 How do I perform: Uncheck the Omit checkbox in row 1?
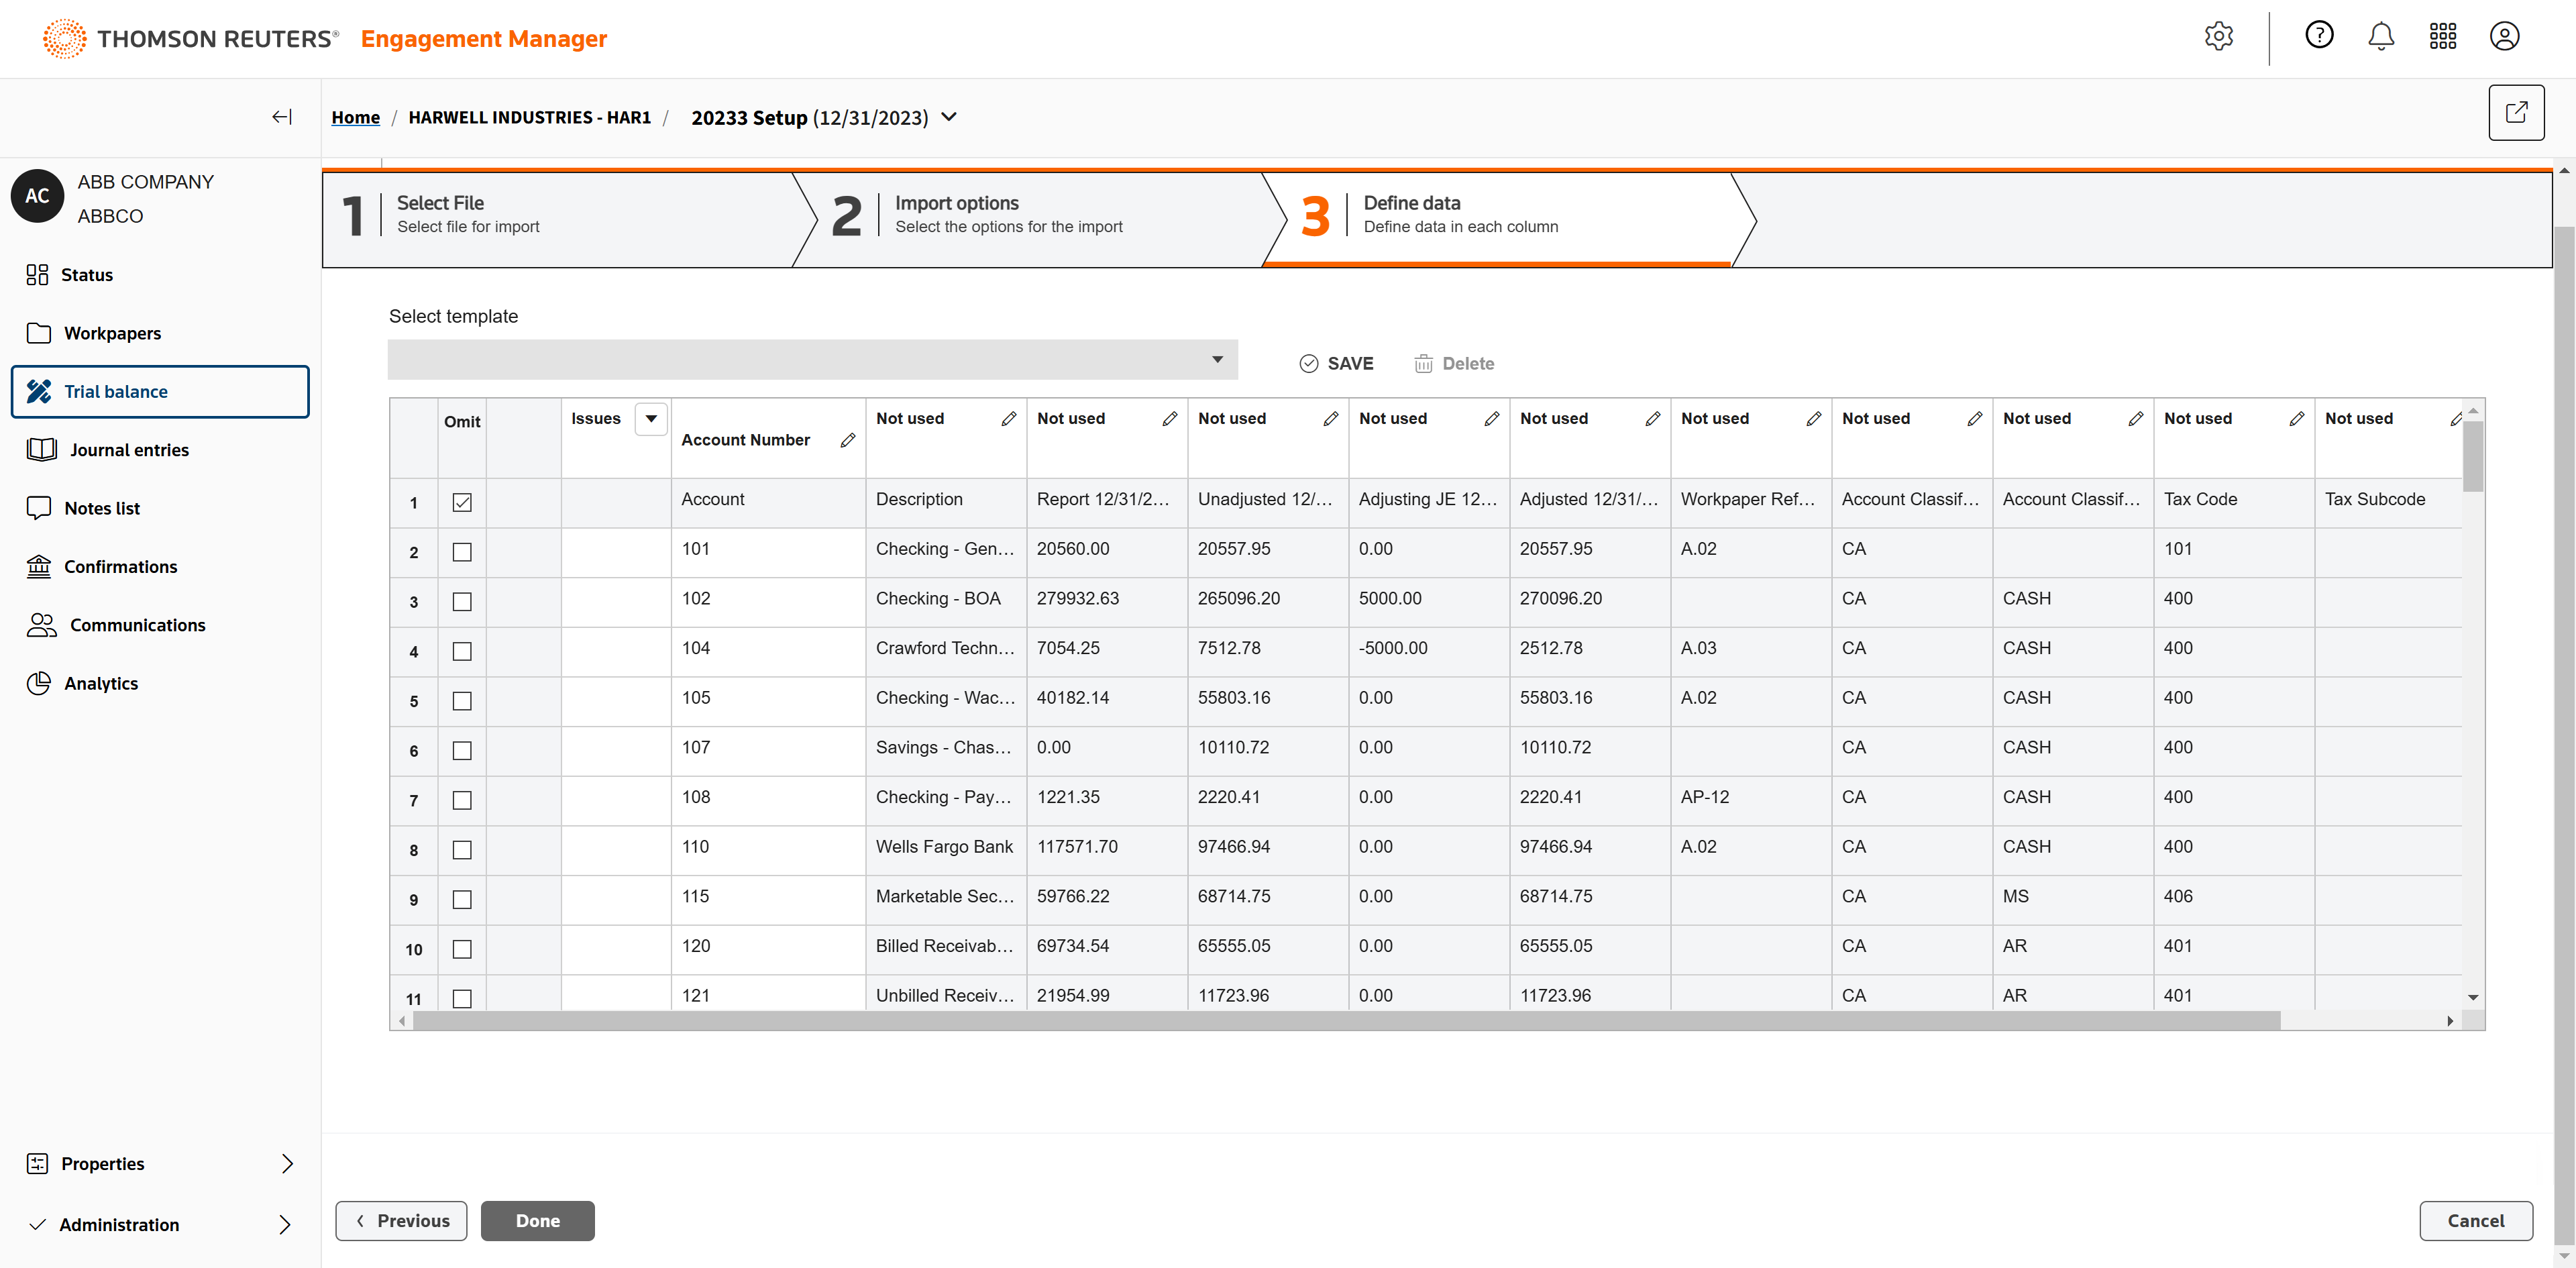(x=462, y=502)
